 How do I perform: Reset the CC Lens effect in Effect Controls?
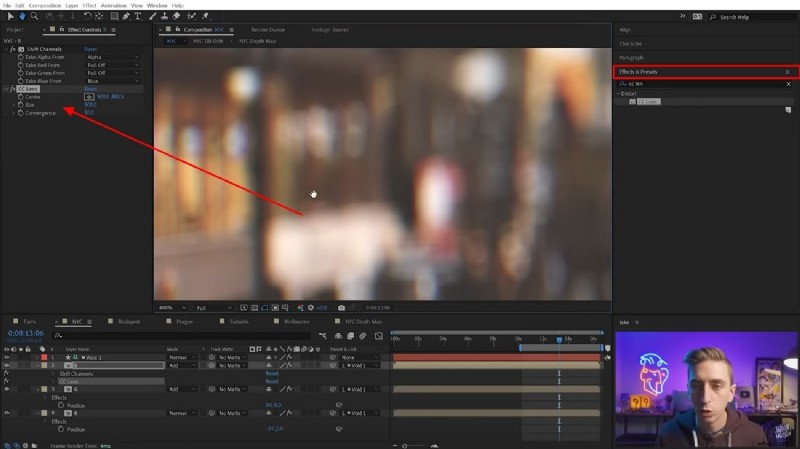point(90,89)
